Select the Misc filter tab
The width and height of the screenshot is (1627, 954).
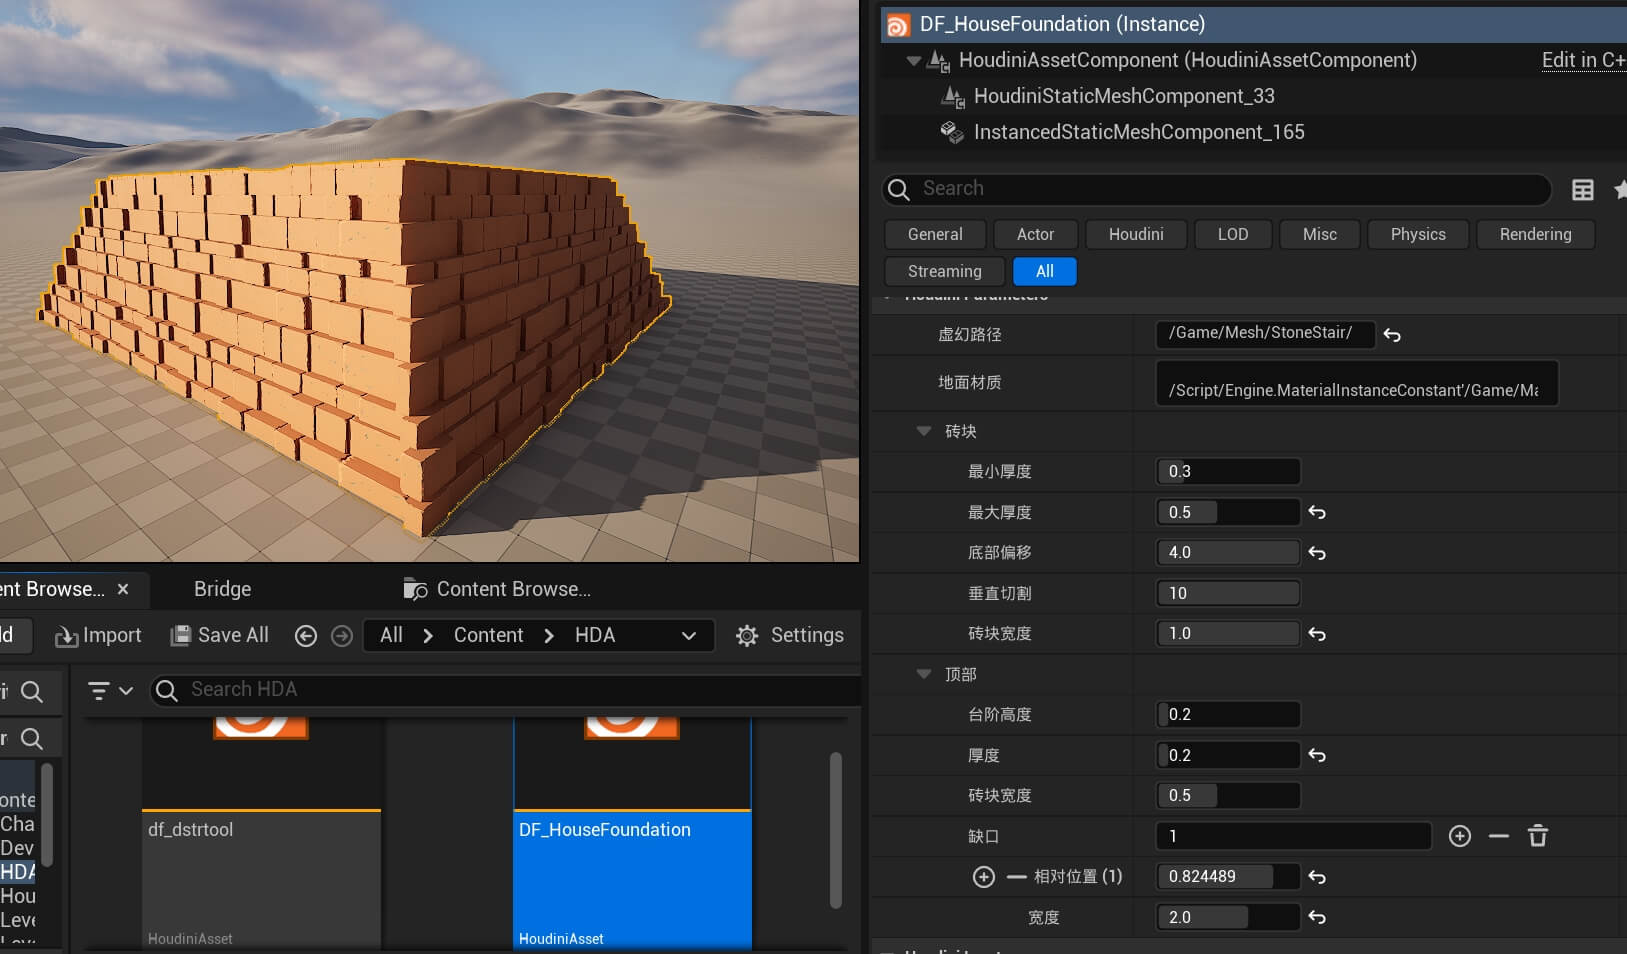pyautogui.click(x=1319, y=234)
